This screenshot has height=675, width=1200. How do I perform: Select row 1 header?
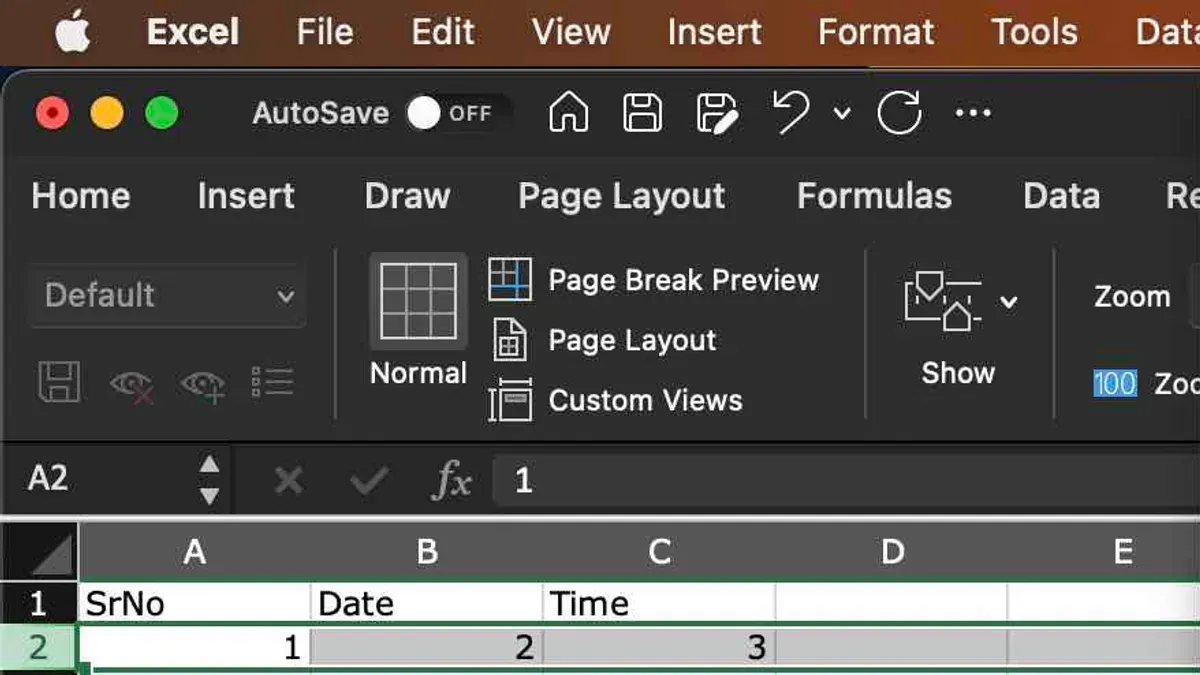(38, 603)
